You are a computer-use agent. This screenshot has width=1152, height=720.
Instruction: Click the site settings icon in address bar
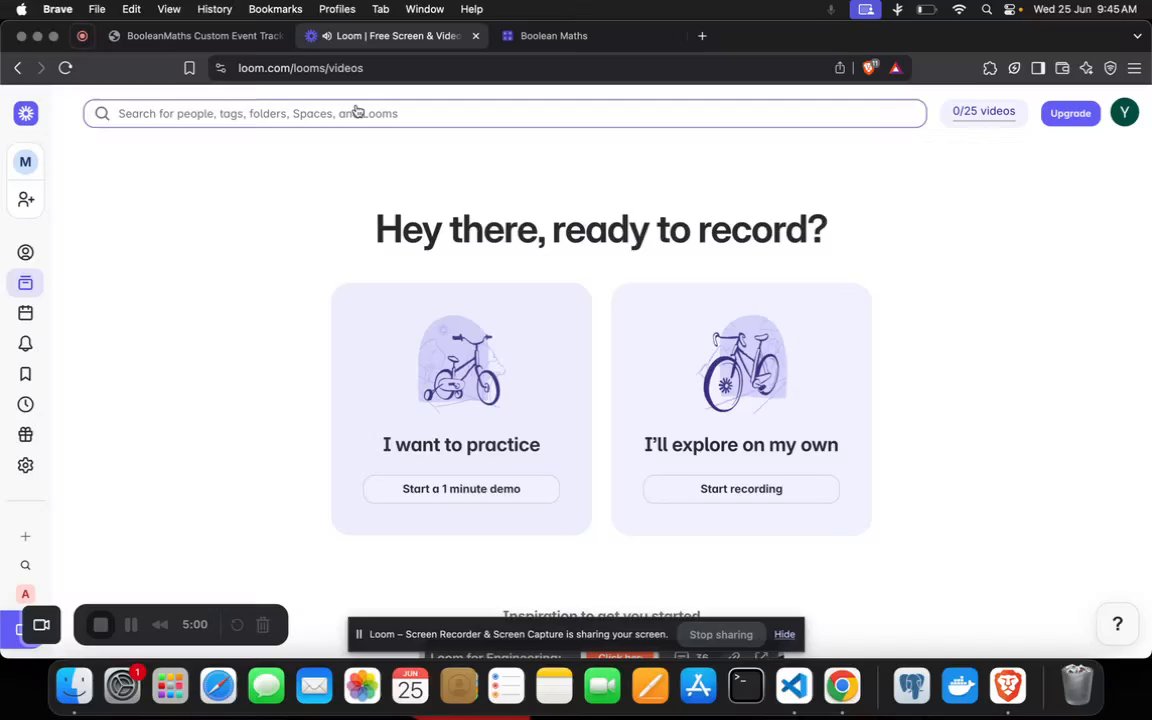[x=220, y=68]
